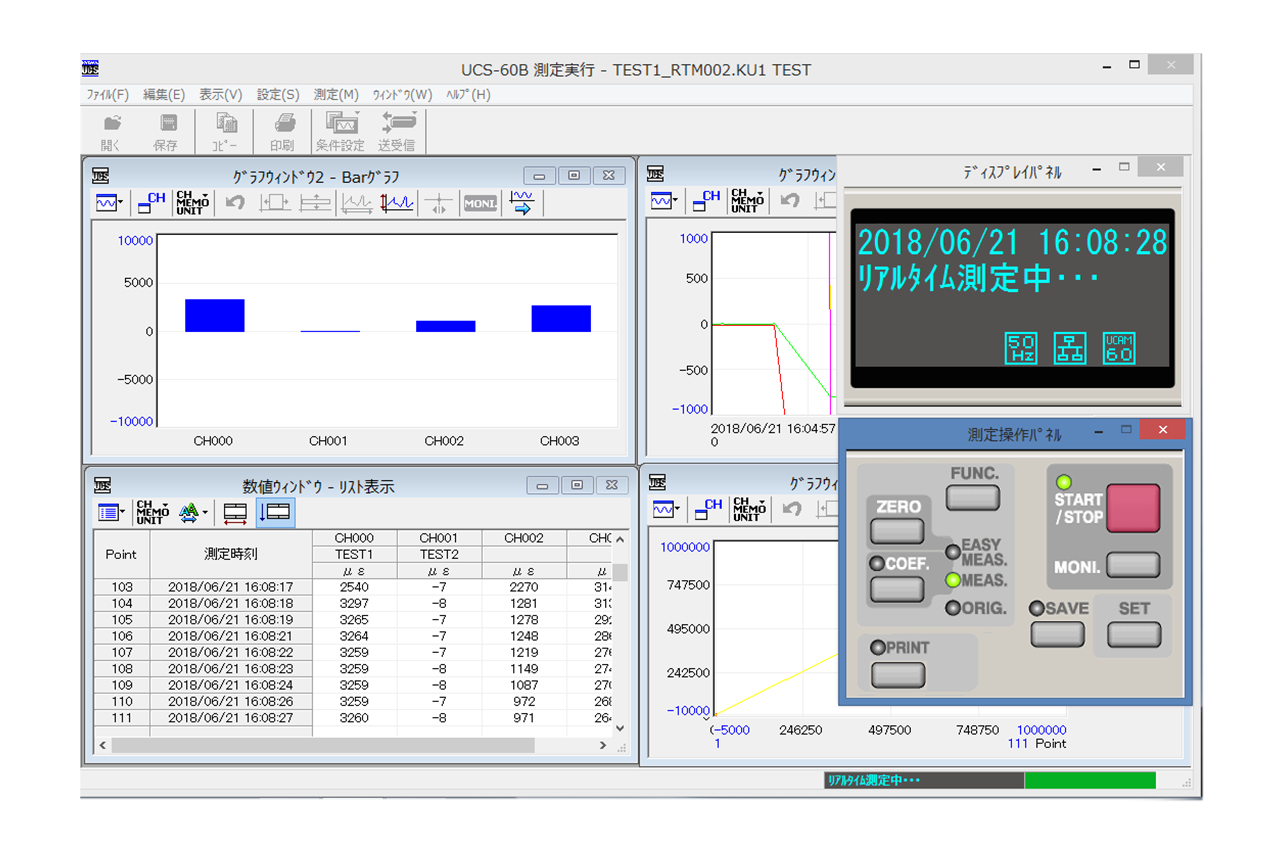Click undo arrow in Bar graph window toolbar
Screen dimensions: 1284x856
click(x=234, y=203)
